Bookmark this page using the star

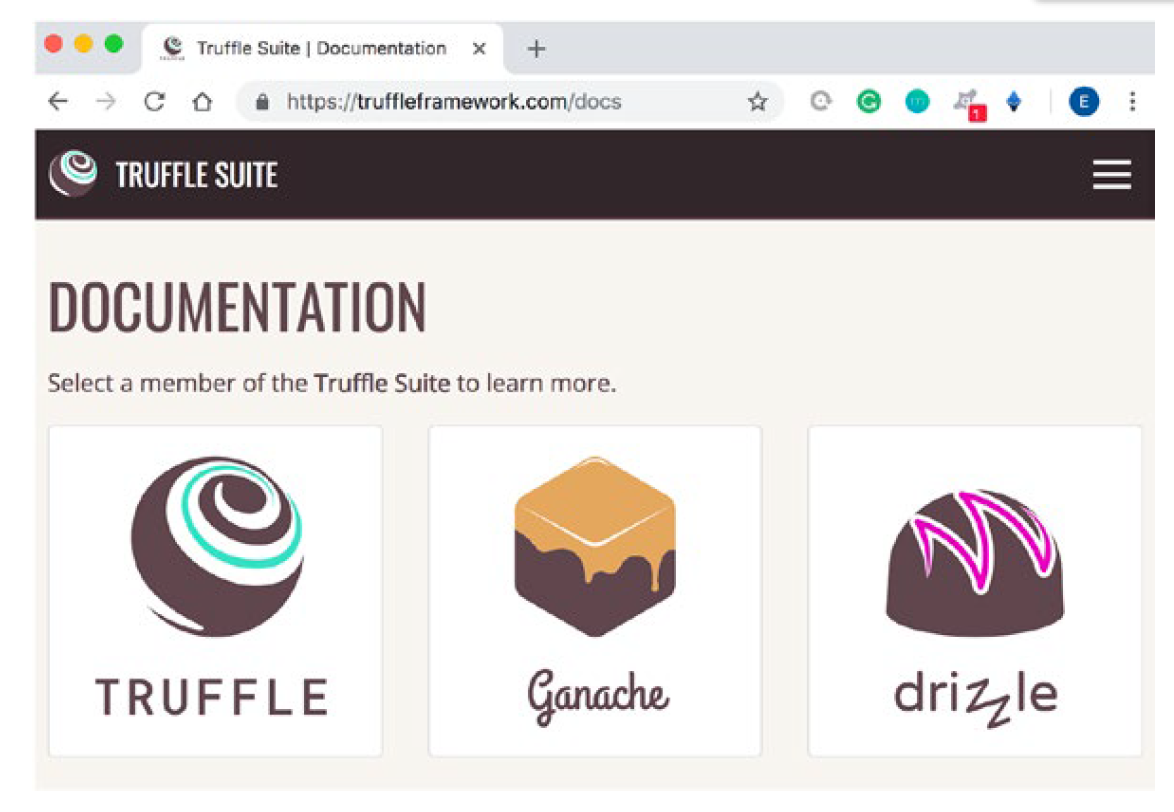pyautogui.click(x=757, y=101)
